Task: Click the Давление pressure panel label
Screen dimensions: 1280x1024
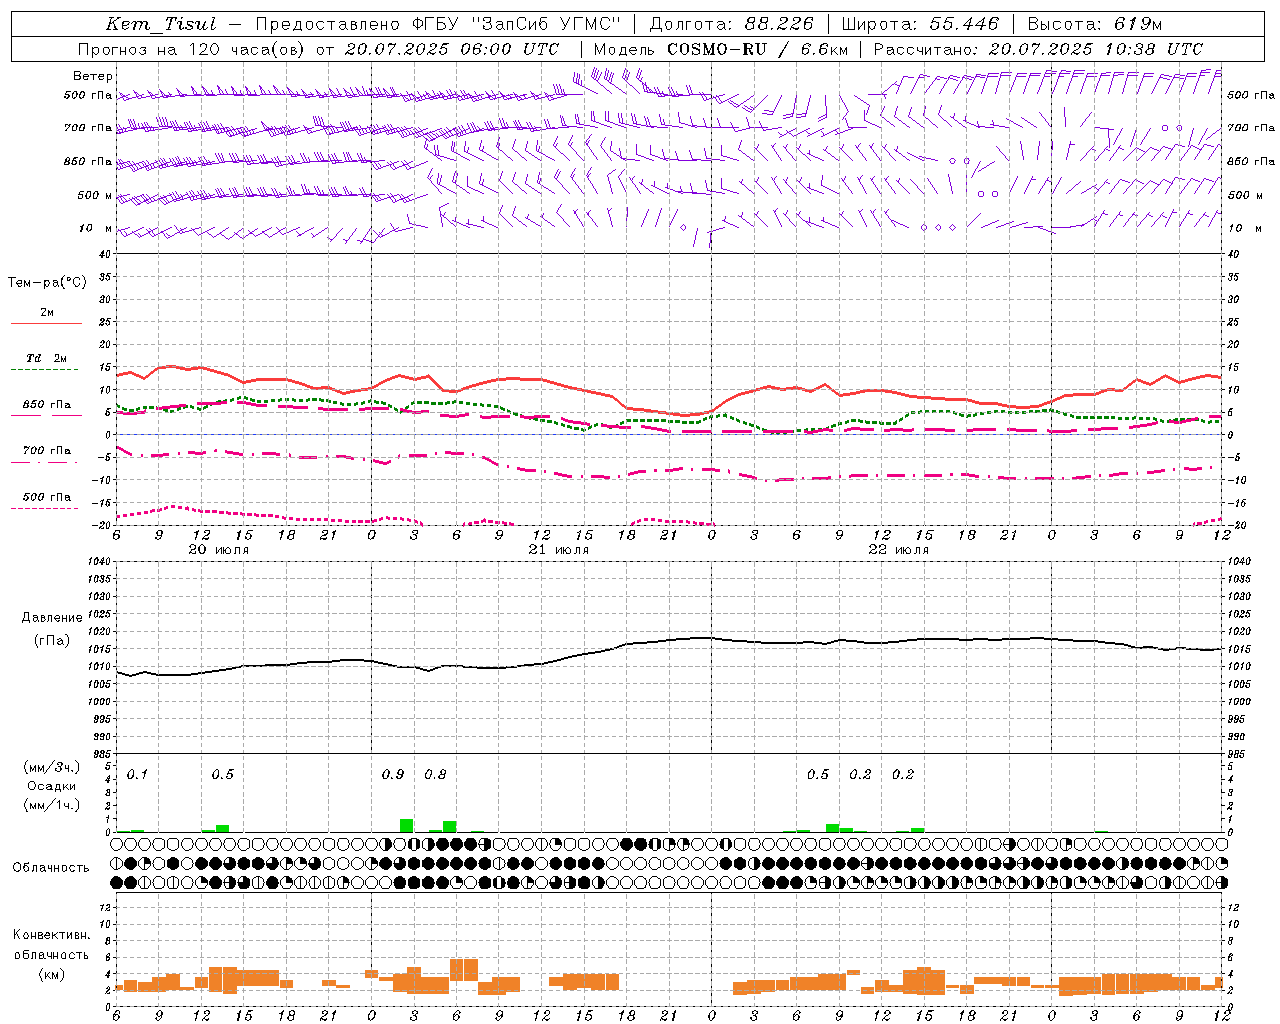Action: (x=52, y=618)
